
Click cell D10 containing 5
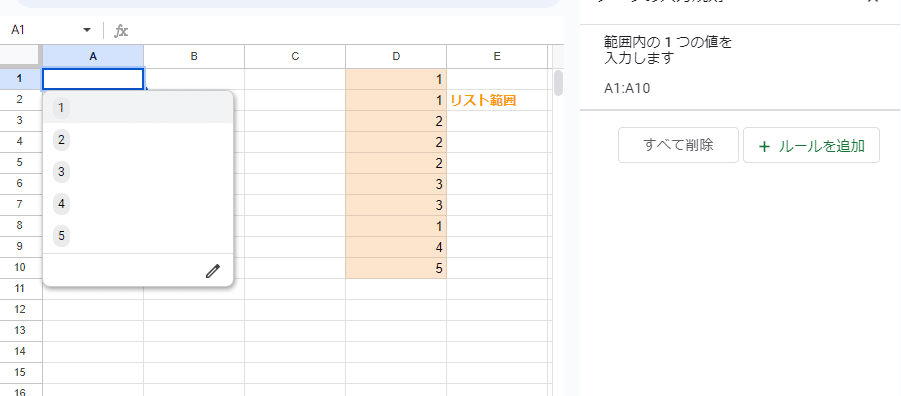(x=396, y=268)
